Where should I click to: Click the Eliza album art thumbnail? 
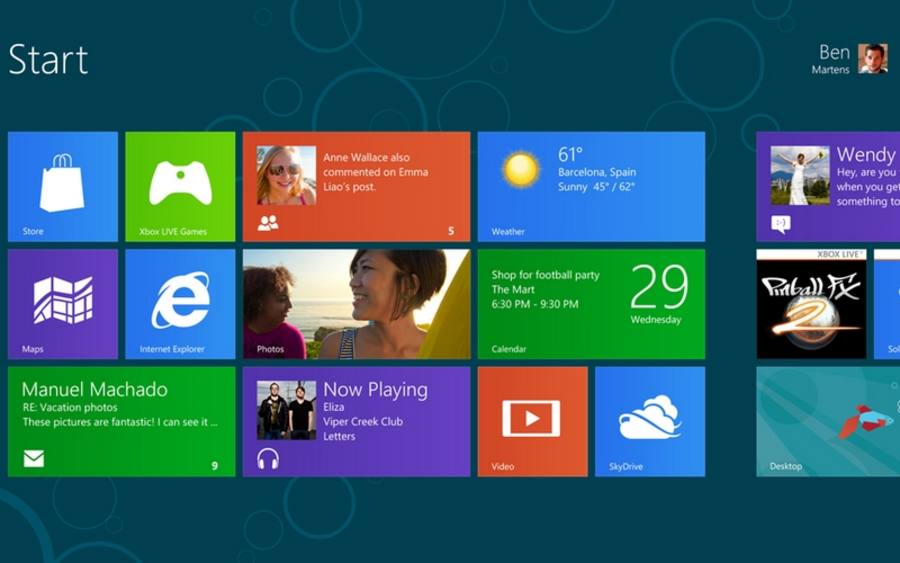286,410
